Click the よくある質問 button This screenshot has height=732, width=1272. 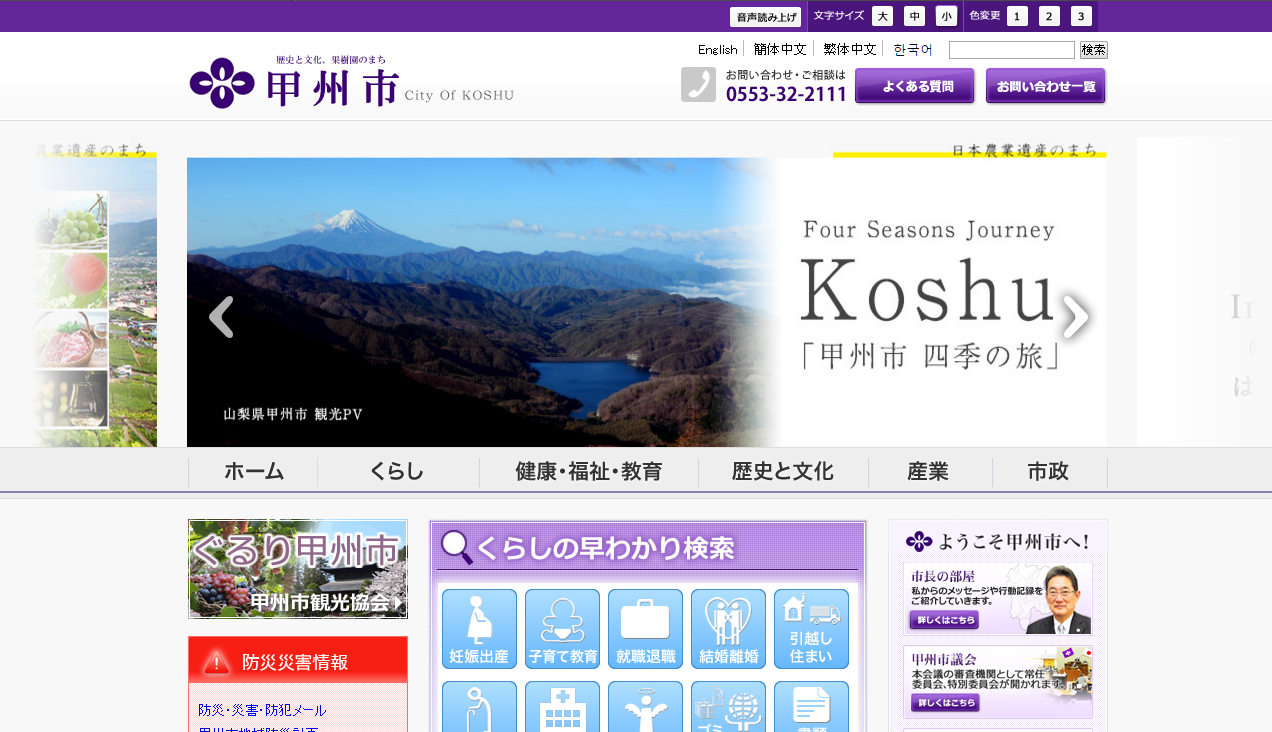[914, 86]
